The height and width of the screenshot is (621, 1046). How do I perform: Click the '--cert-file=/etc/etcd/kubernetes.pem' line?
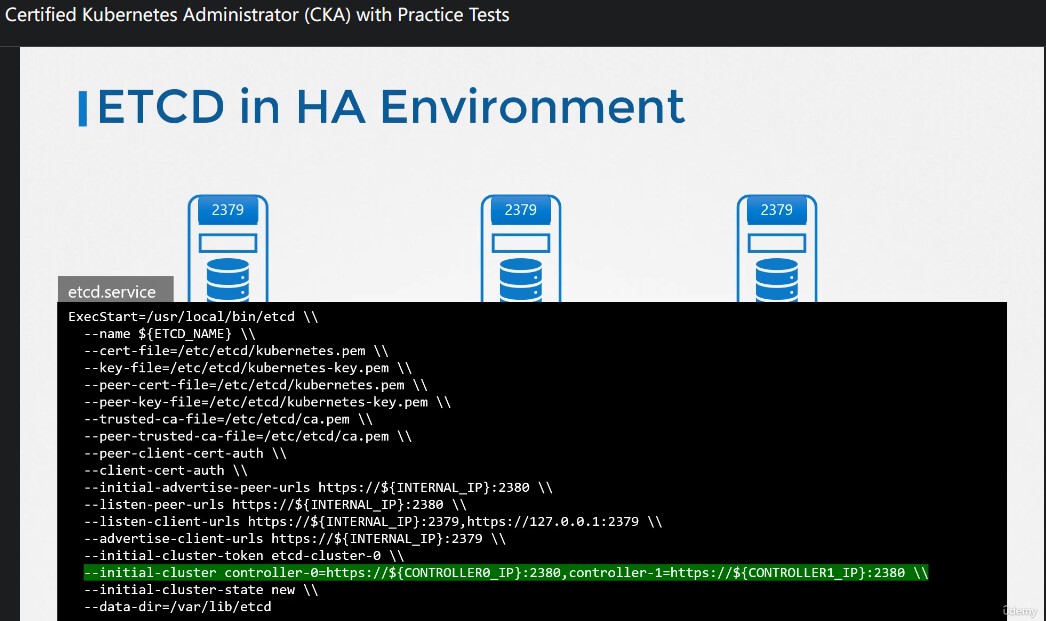point(236,351)
